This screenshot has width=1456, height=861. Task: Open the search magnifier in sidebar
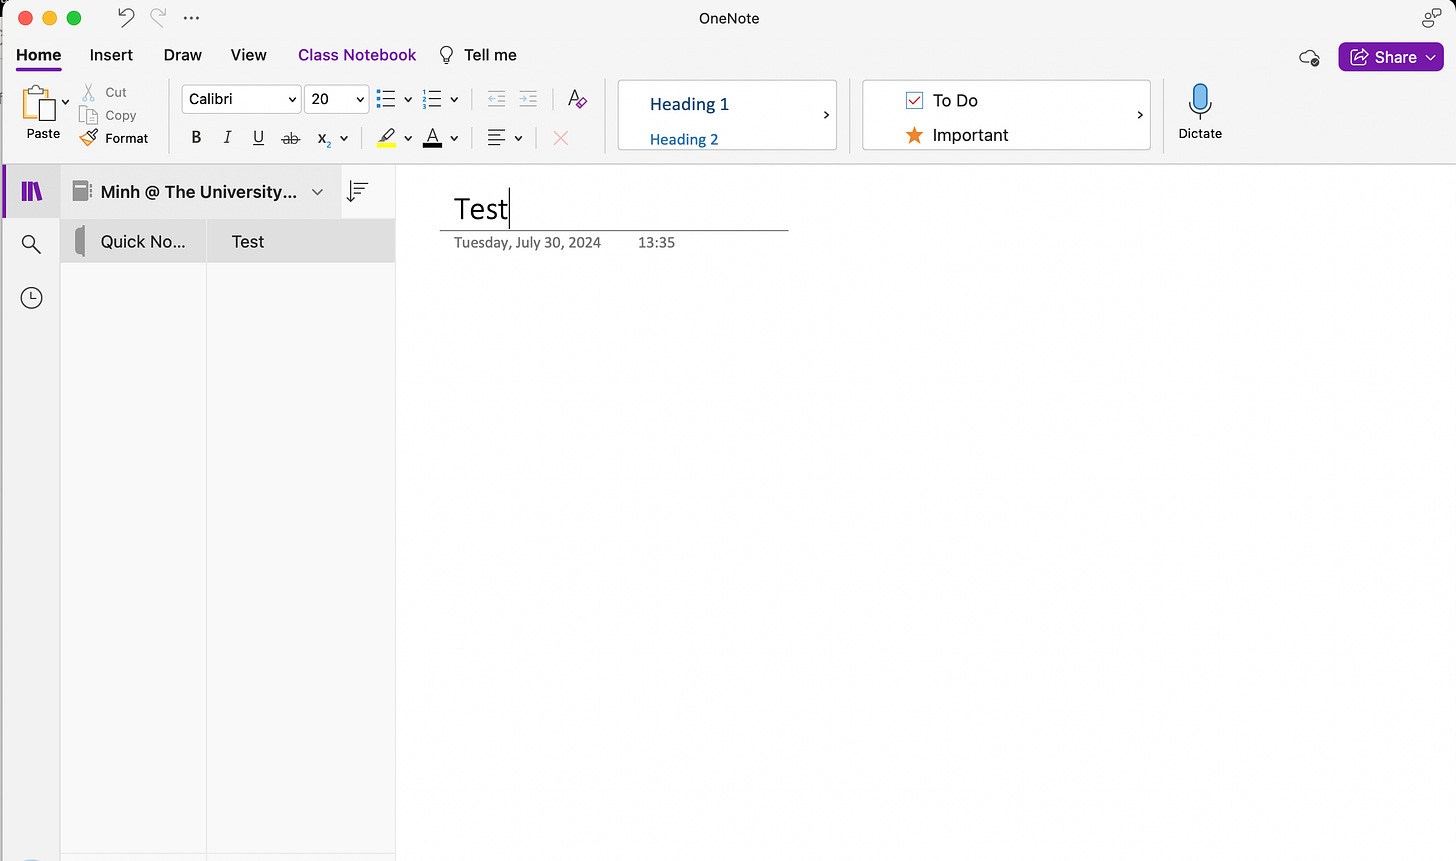pyautogui.click(x=31, y=244)
